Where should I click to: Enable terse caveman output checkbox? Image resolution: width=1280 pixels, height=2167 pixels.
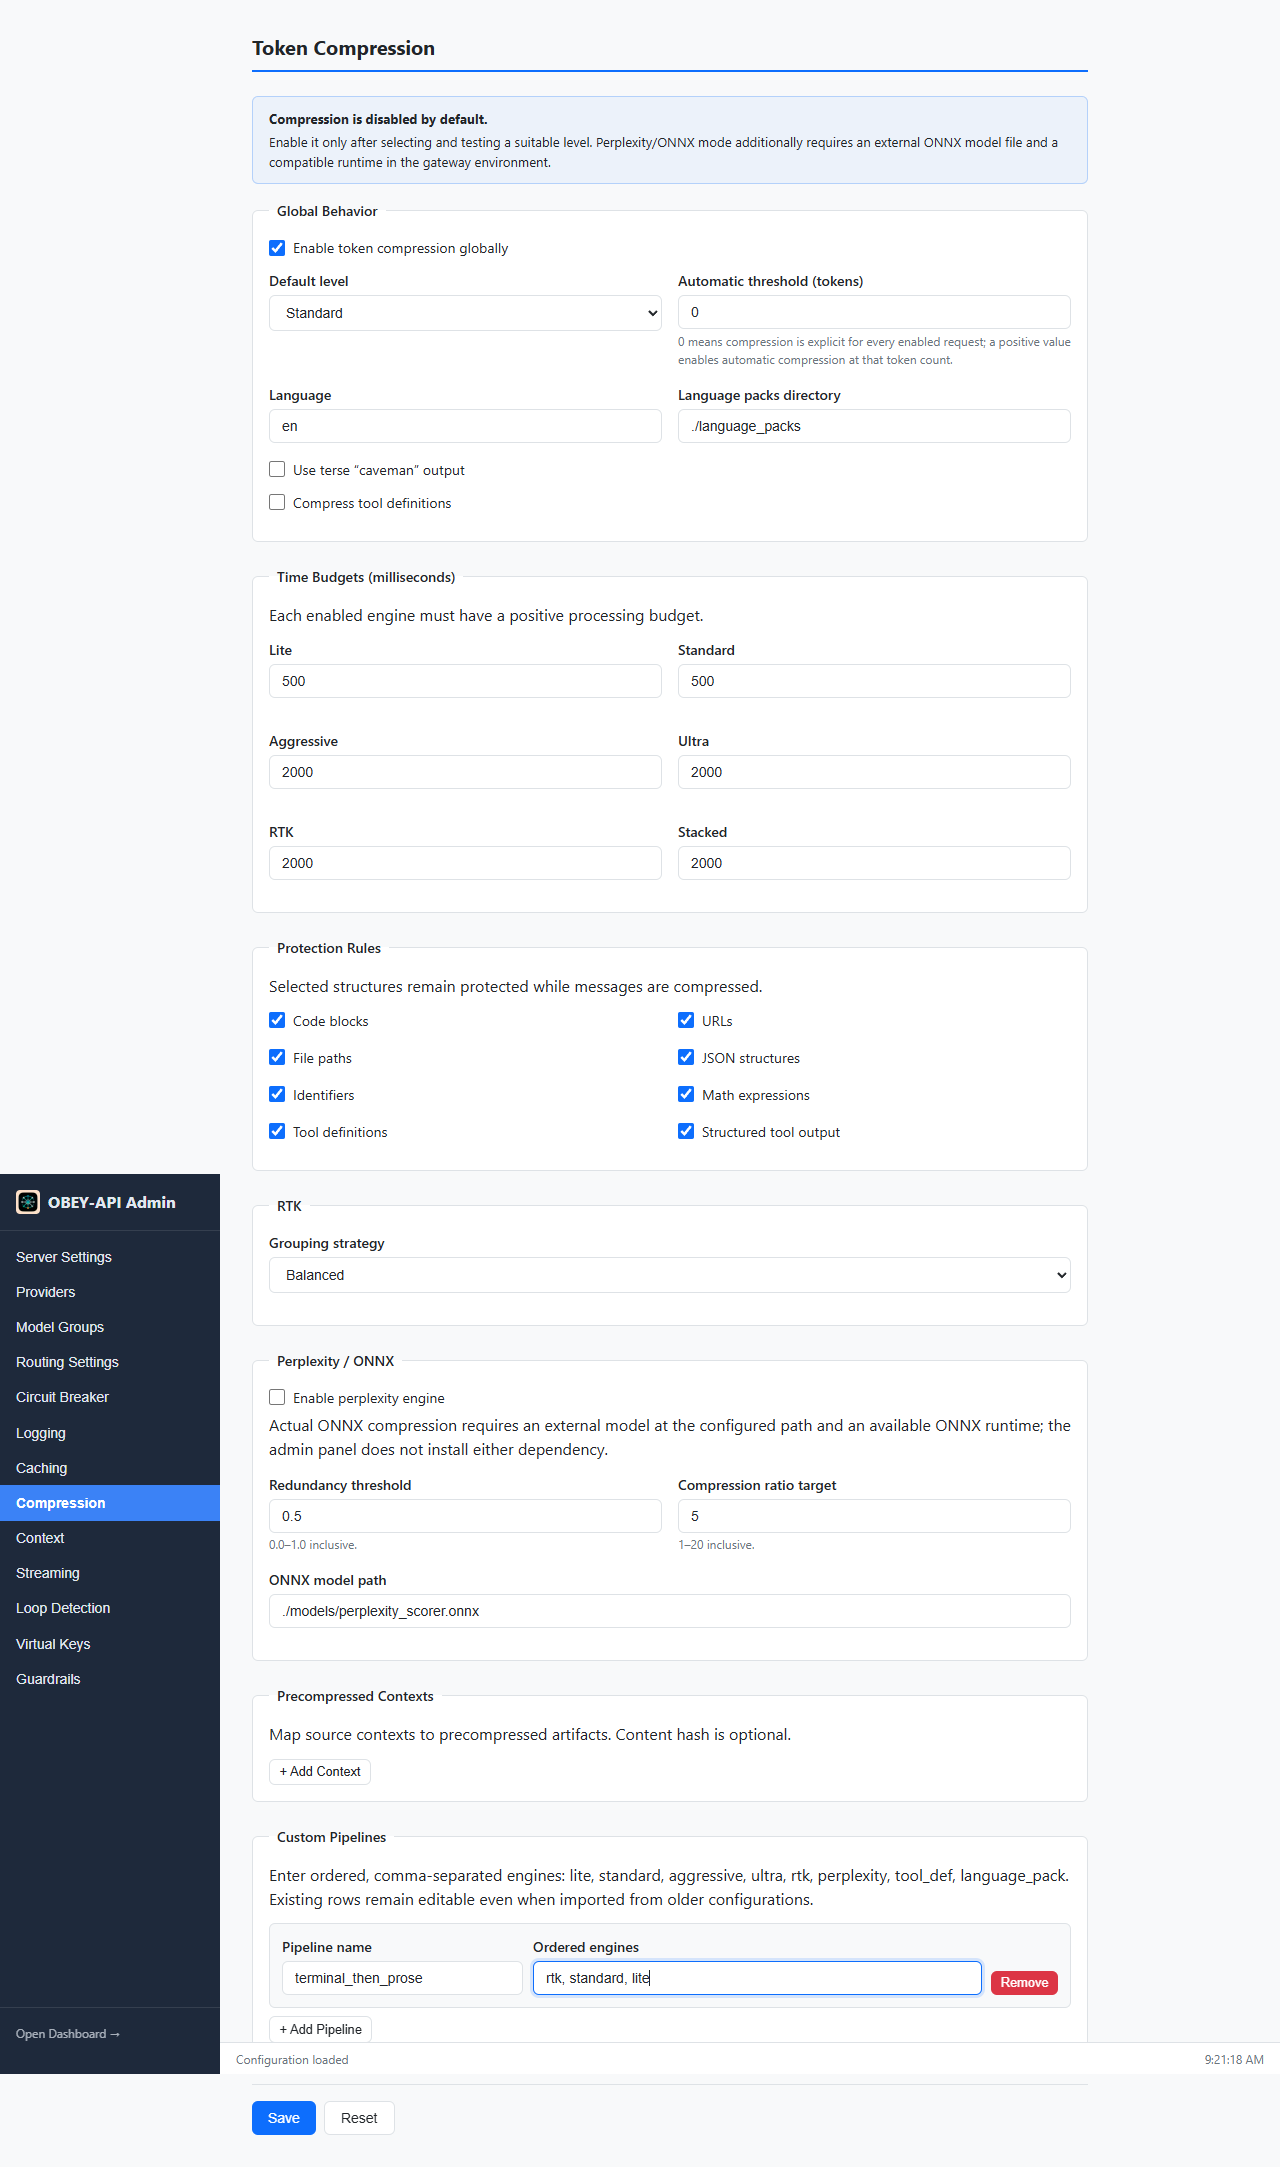(277, 469)
